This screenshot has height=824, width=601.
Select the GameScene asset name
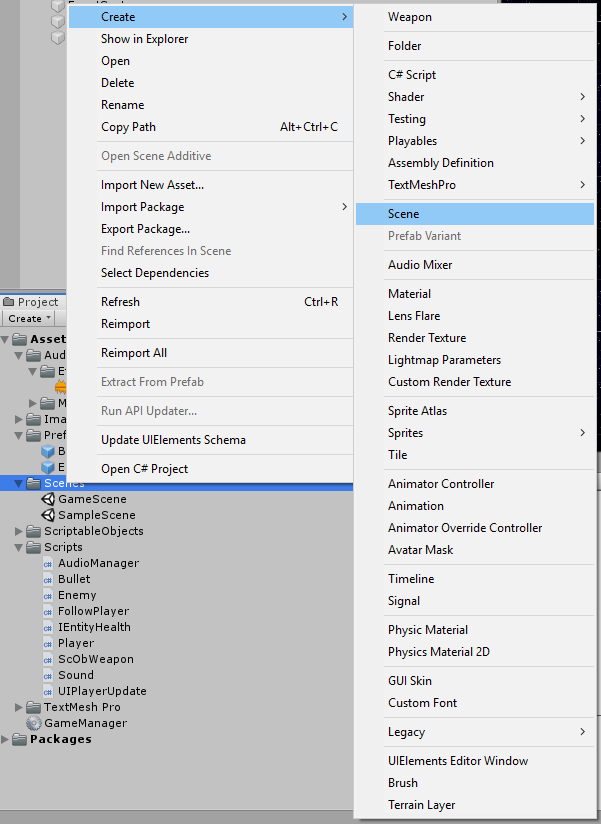click(x=92, y=499)
